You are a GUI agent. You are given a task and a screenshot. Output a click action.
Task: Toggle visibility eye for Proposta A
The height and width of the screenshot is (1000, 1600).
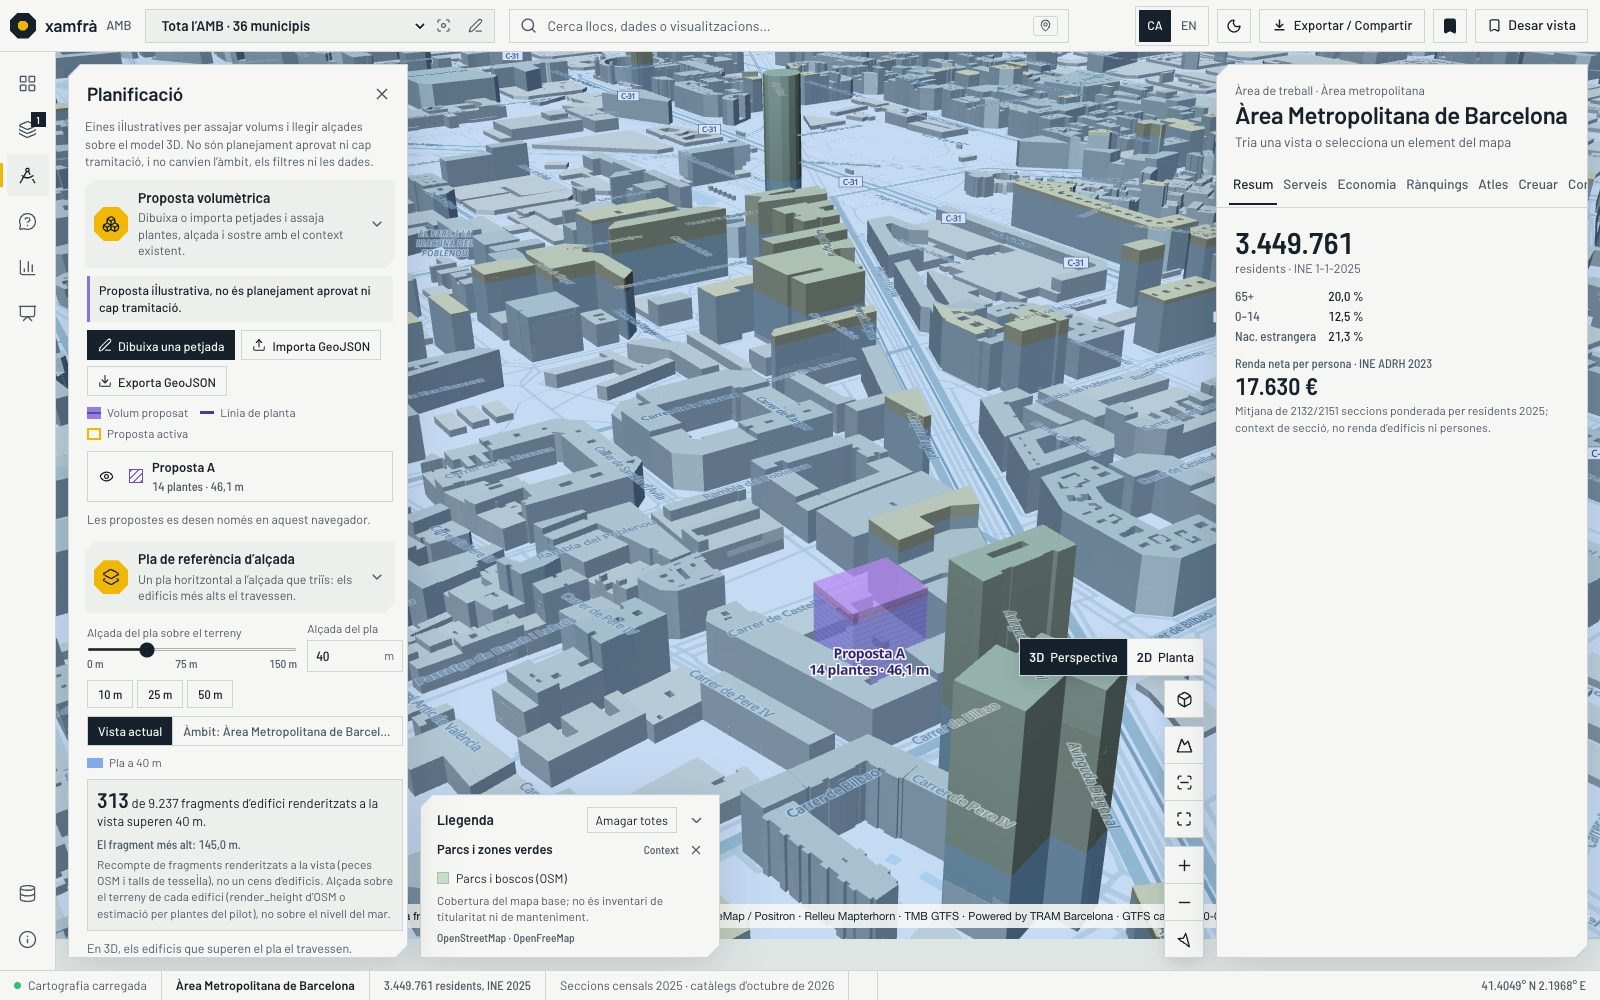click(106, 477)
